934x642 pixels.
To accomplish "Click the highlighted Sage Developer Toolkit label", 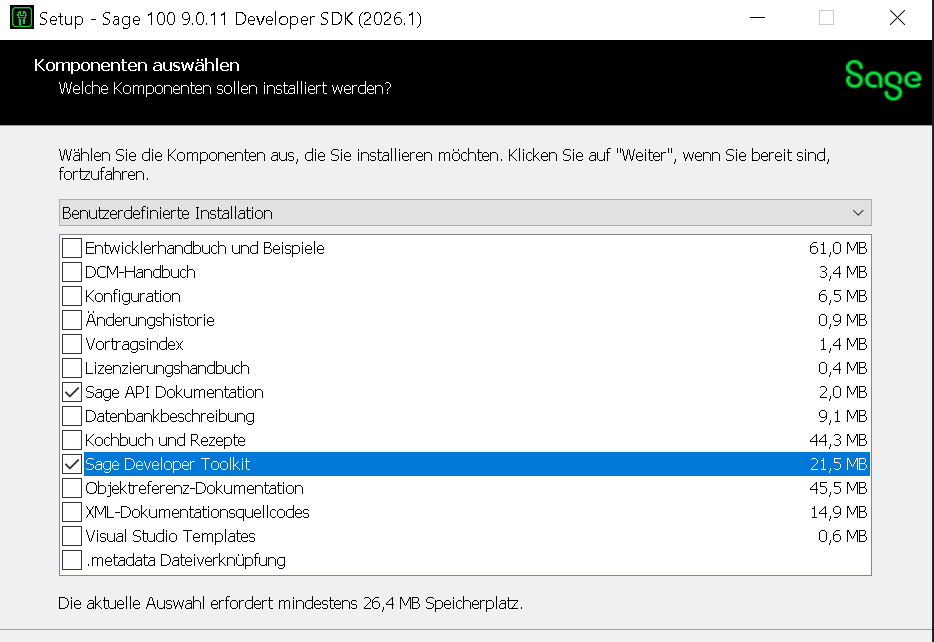I will pos(167,465).
